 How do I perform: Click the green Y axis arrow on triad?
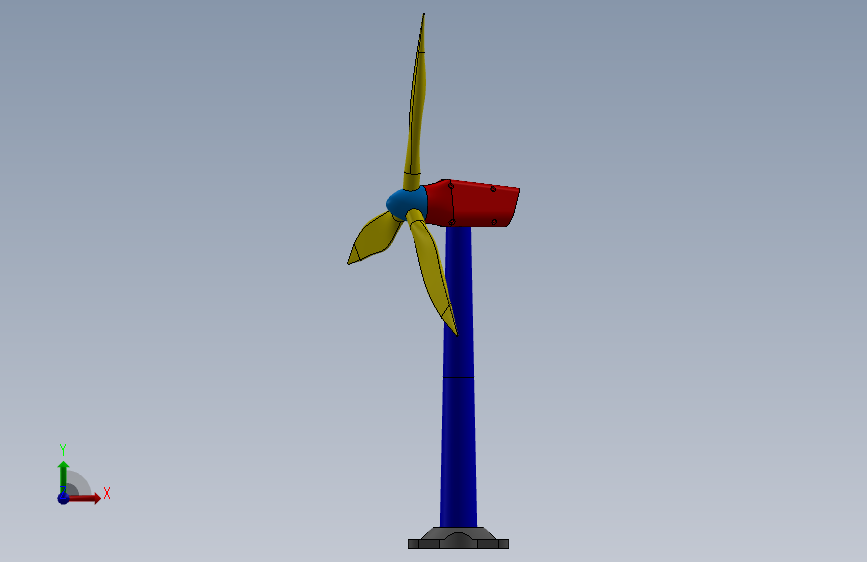point(63,476)
